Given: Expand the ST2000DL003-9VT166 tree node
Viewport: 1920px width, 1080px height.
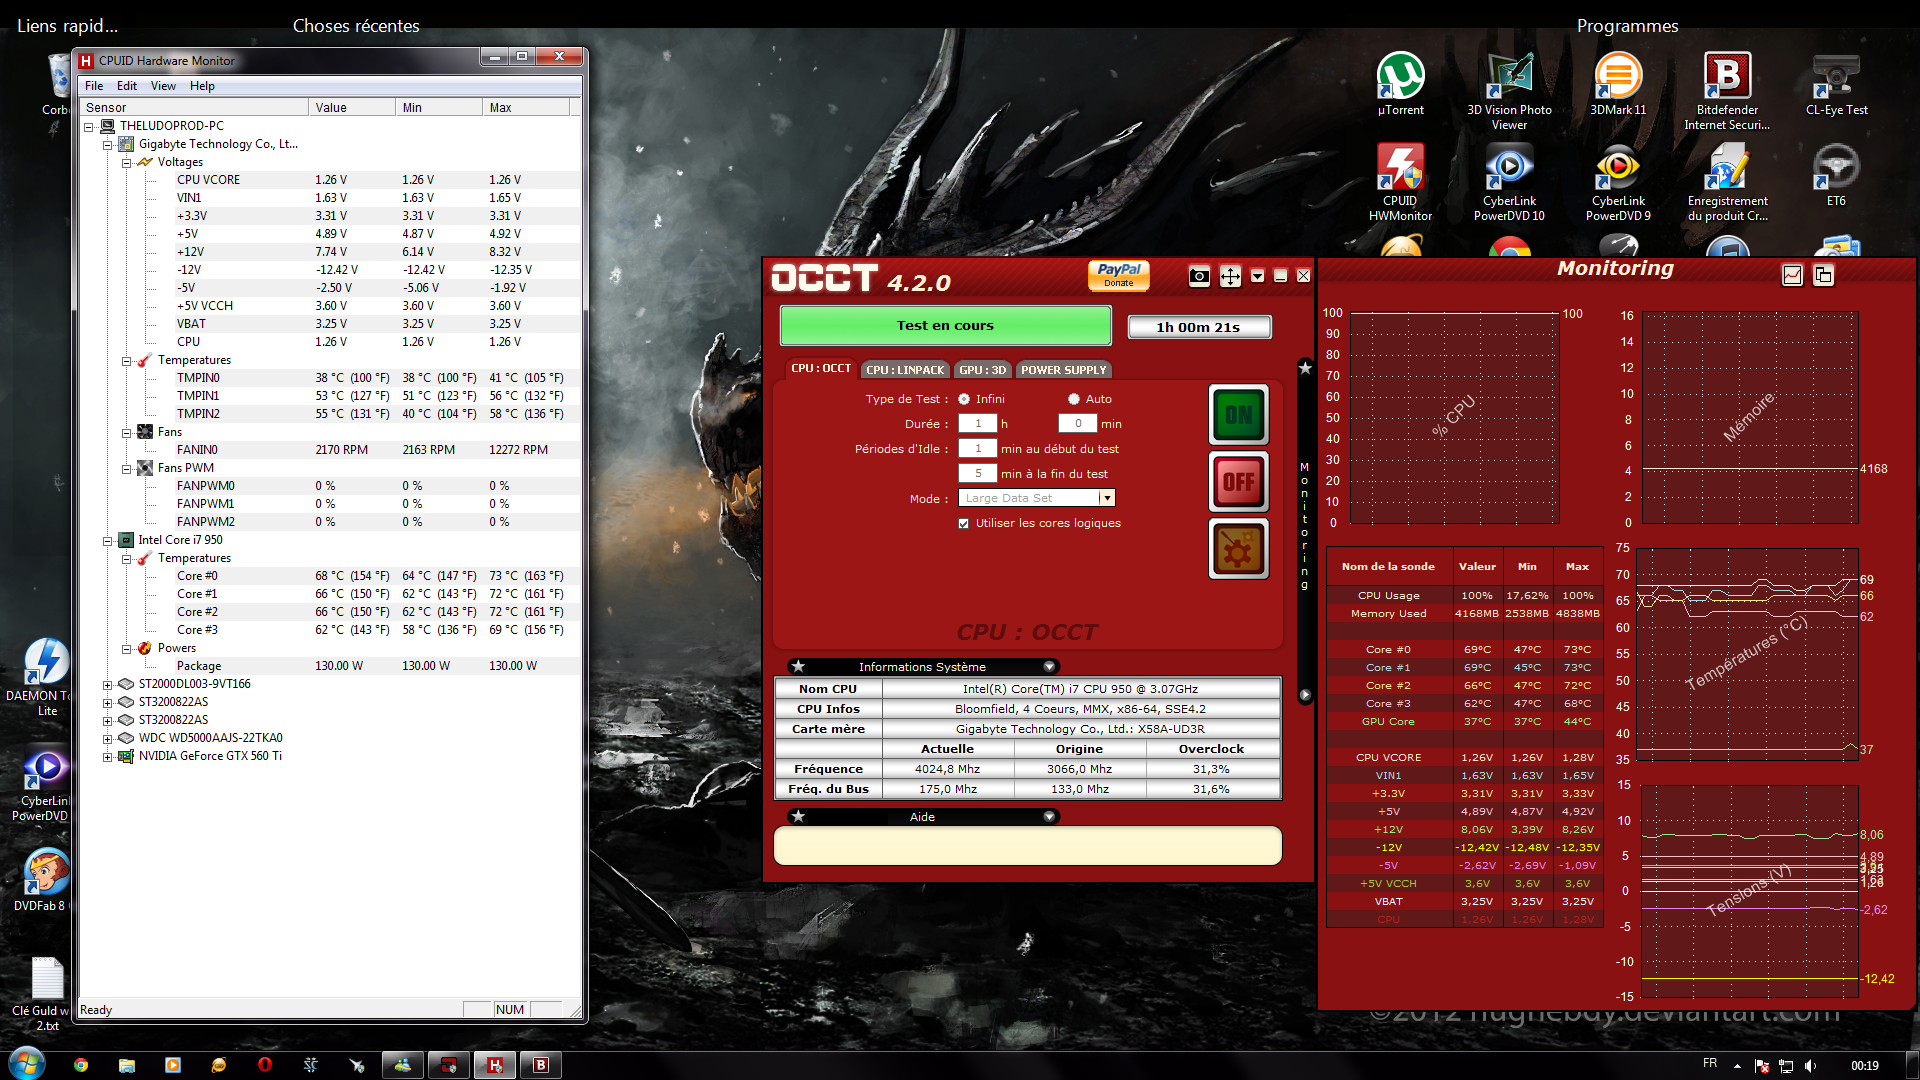Looking at the screenshot, I should [107, 685].
